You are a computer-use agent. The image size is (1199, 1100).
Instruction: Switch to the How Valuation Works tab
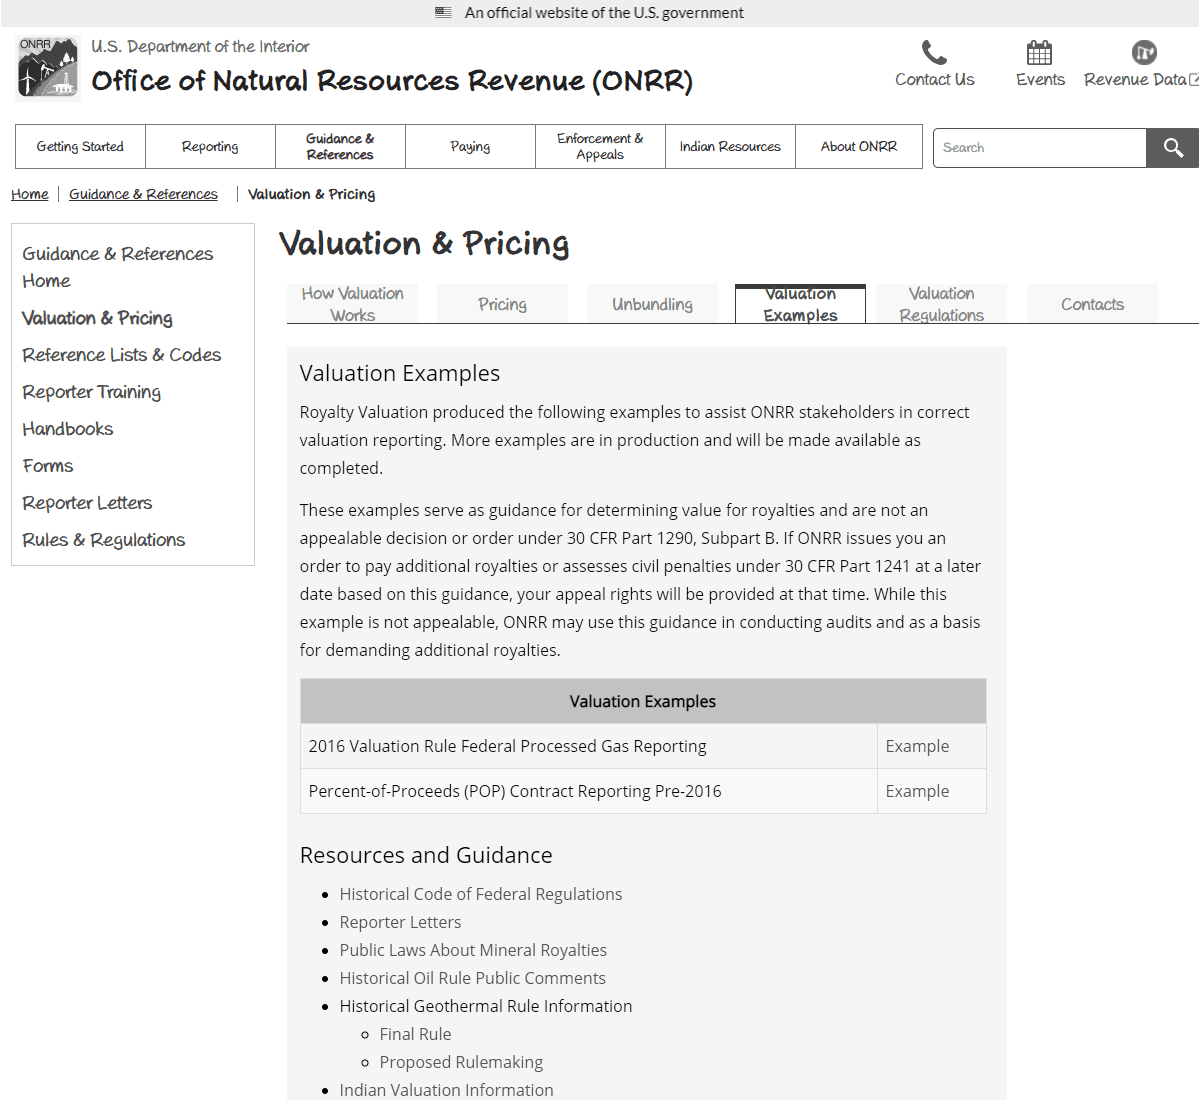352,304
